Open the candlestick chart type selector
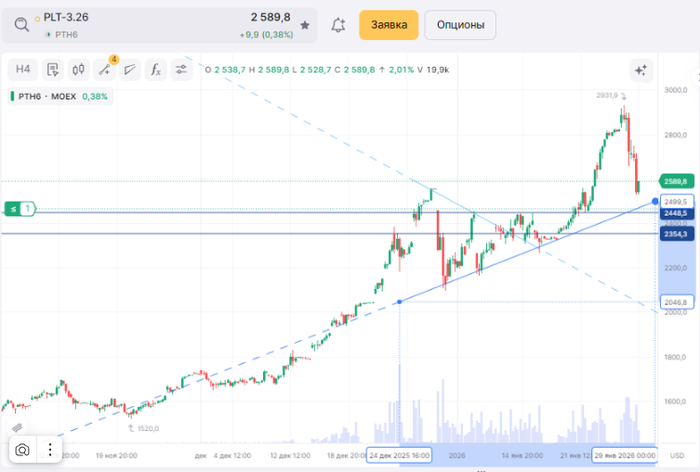 point(78,69)
